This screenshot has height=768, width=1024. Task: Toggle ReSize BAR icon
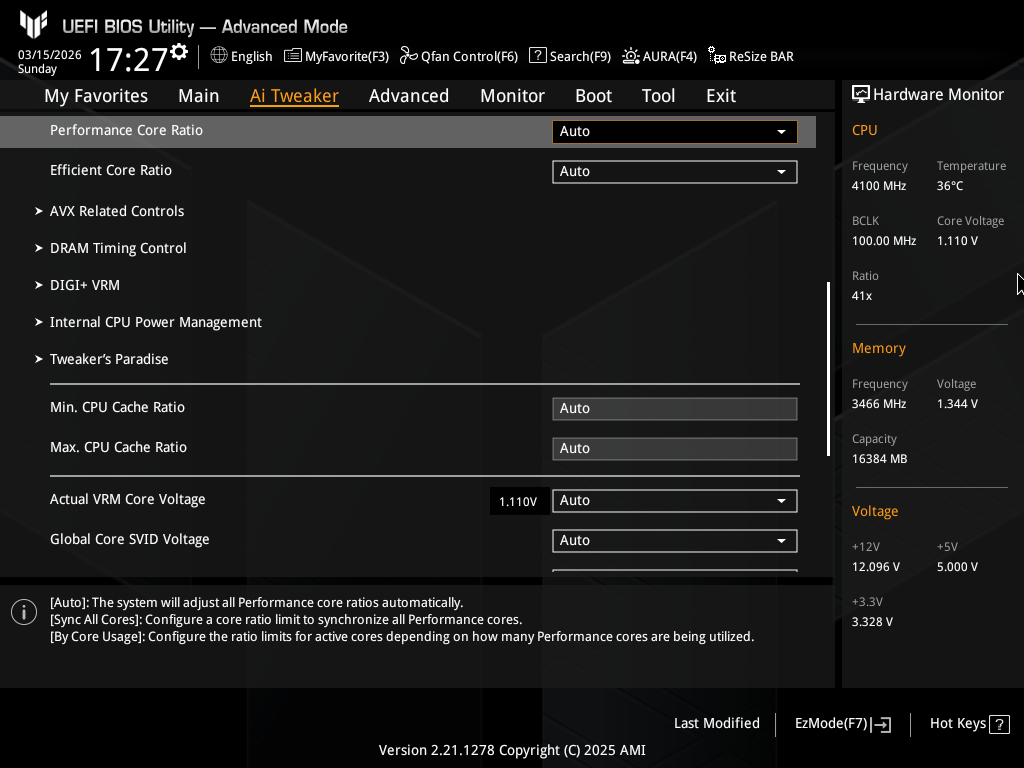pos(717,56)
